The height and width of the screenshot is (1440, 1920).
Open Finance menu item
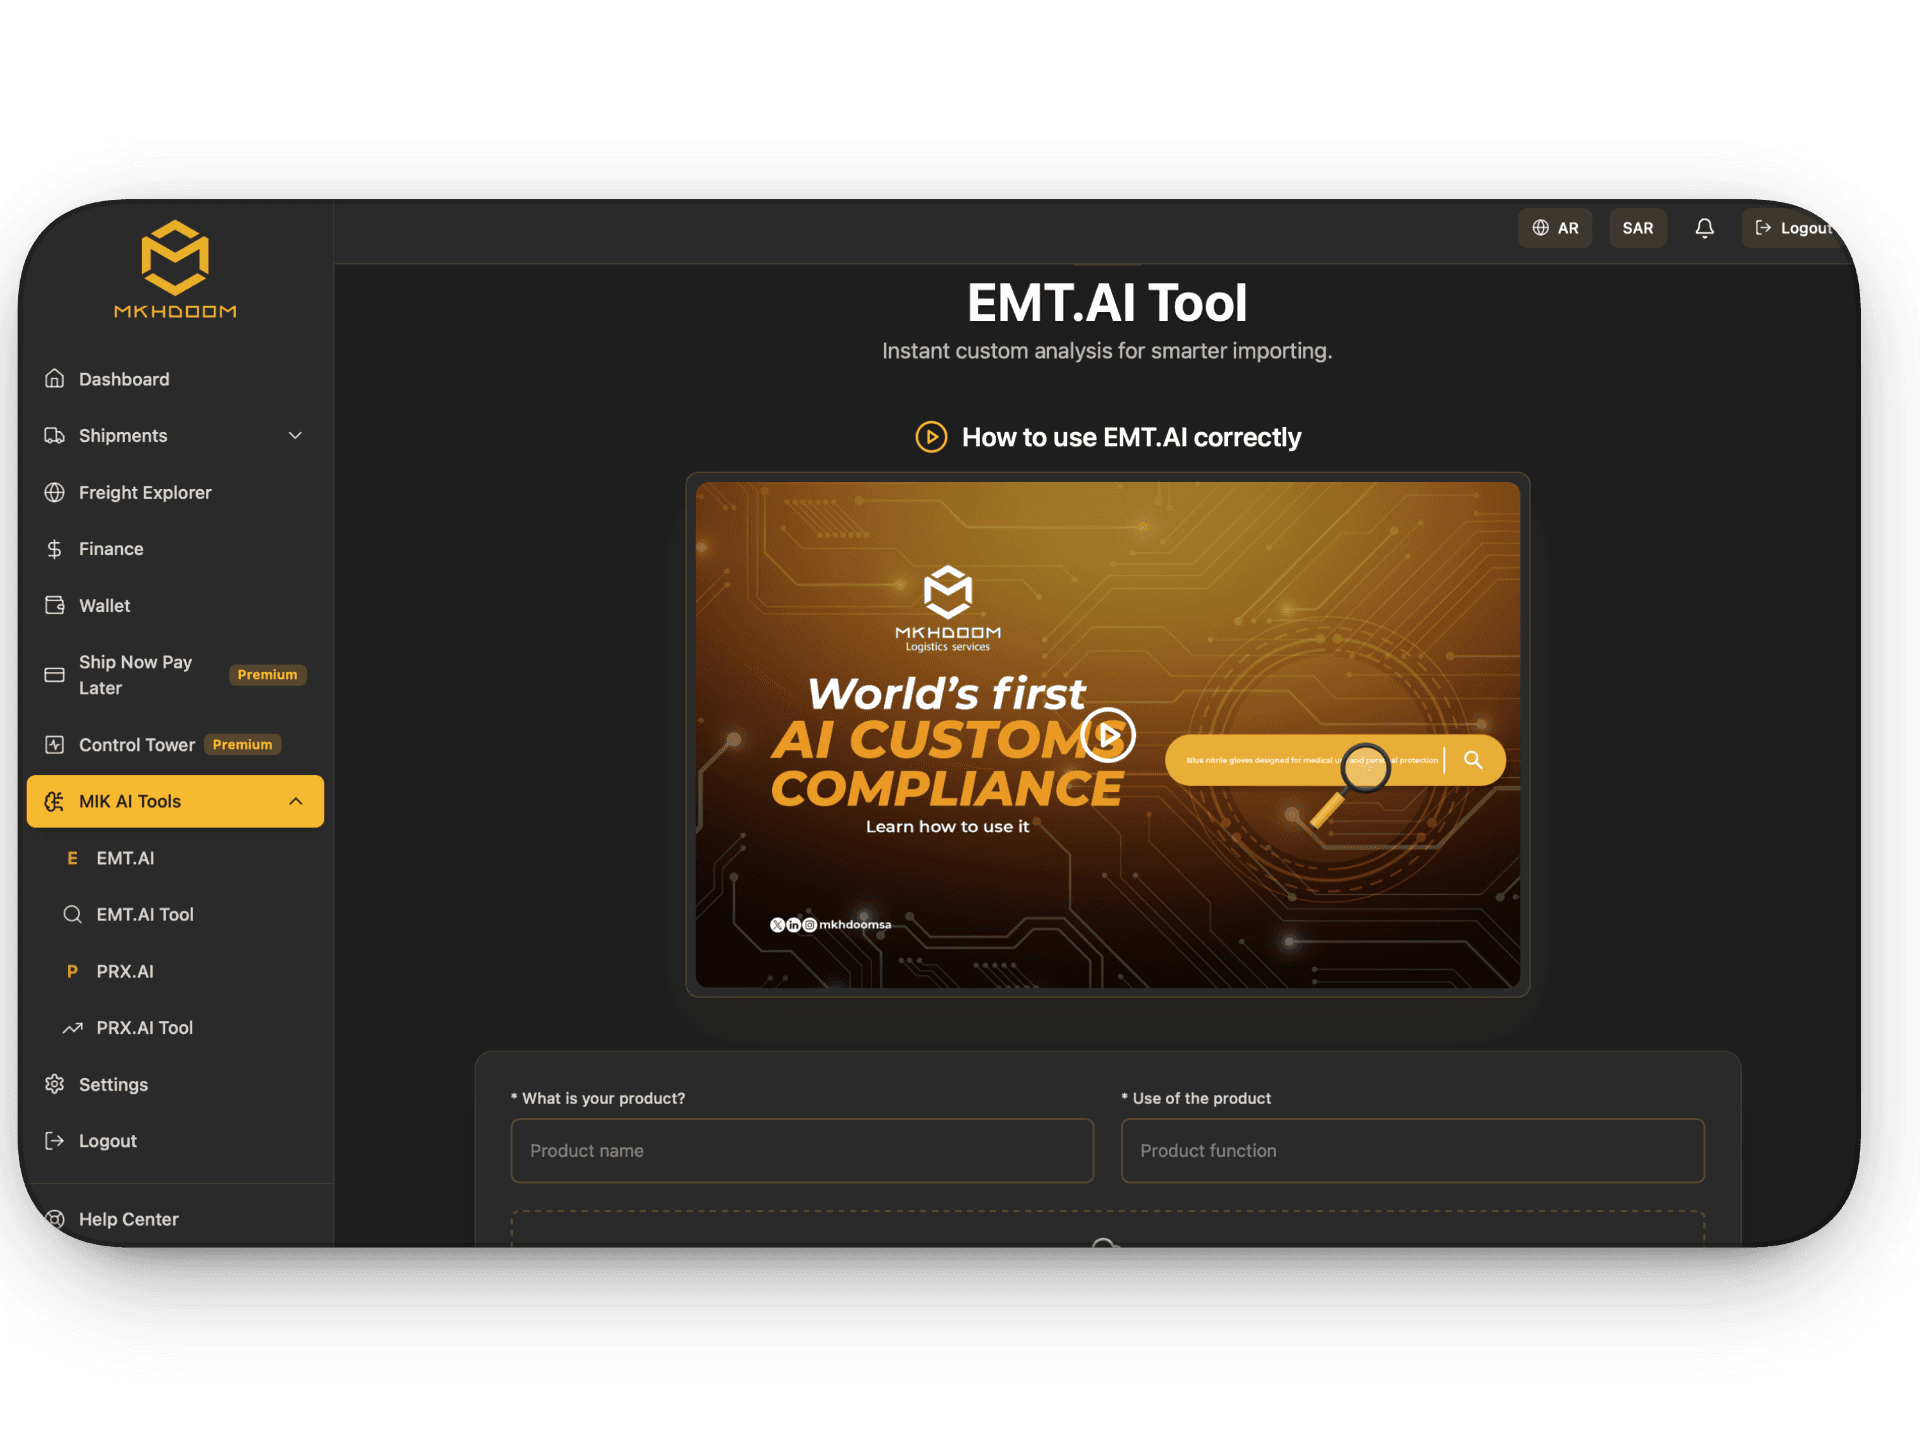pyautogui.click(x=175, y=549)
